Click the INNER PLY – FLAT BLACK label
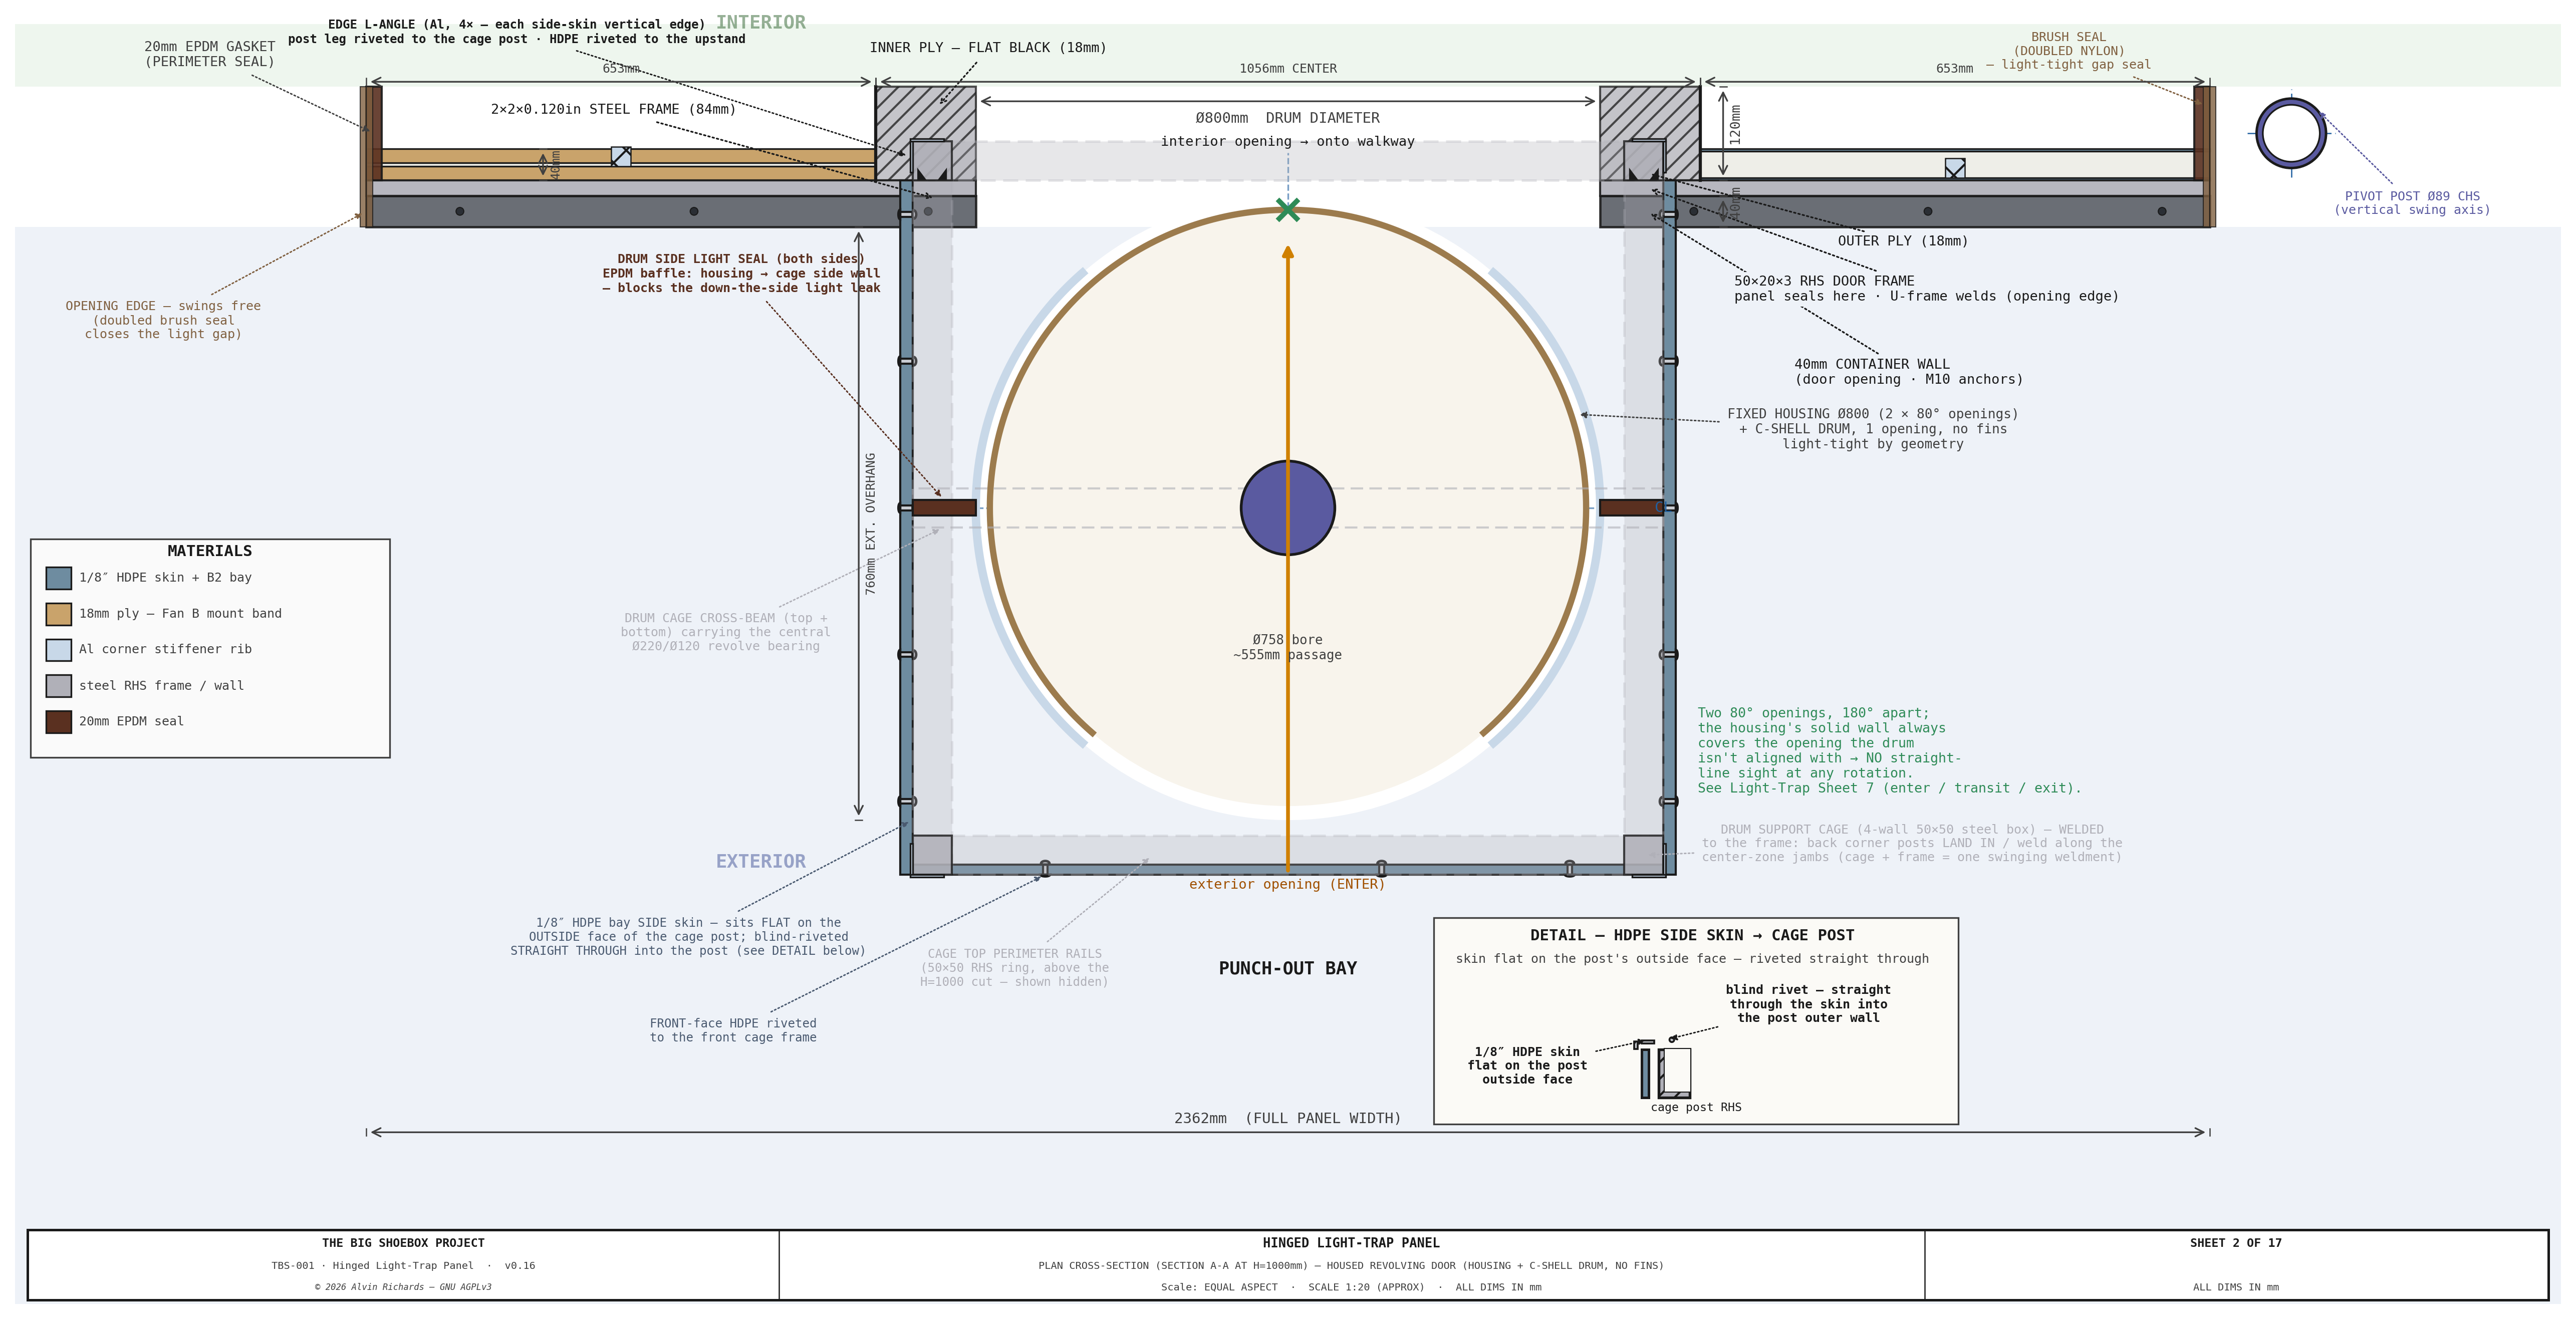The width and height of the screenshot is (2576, 1319). pos(988,47)
